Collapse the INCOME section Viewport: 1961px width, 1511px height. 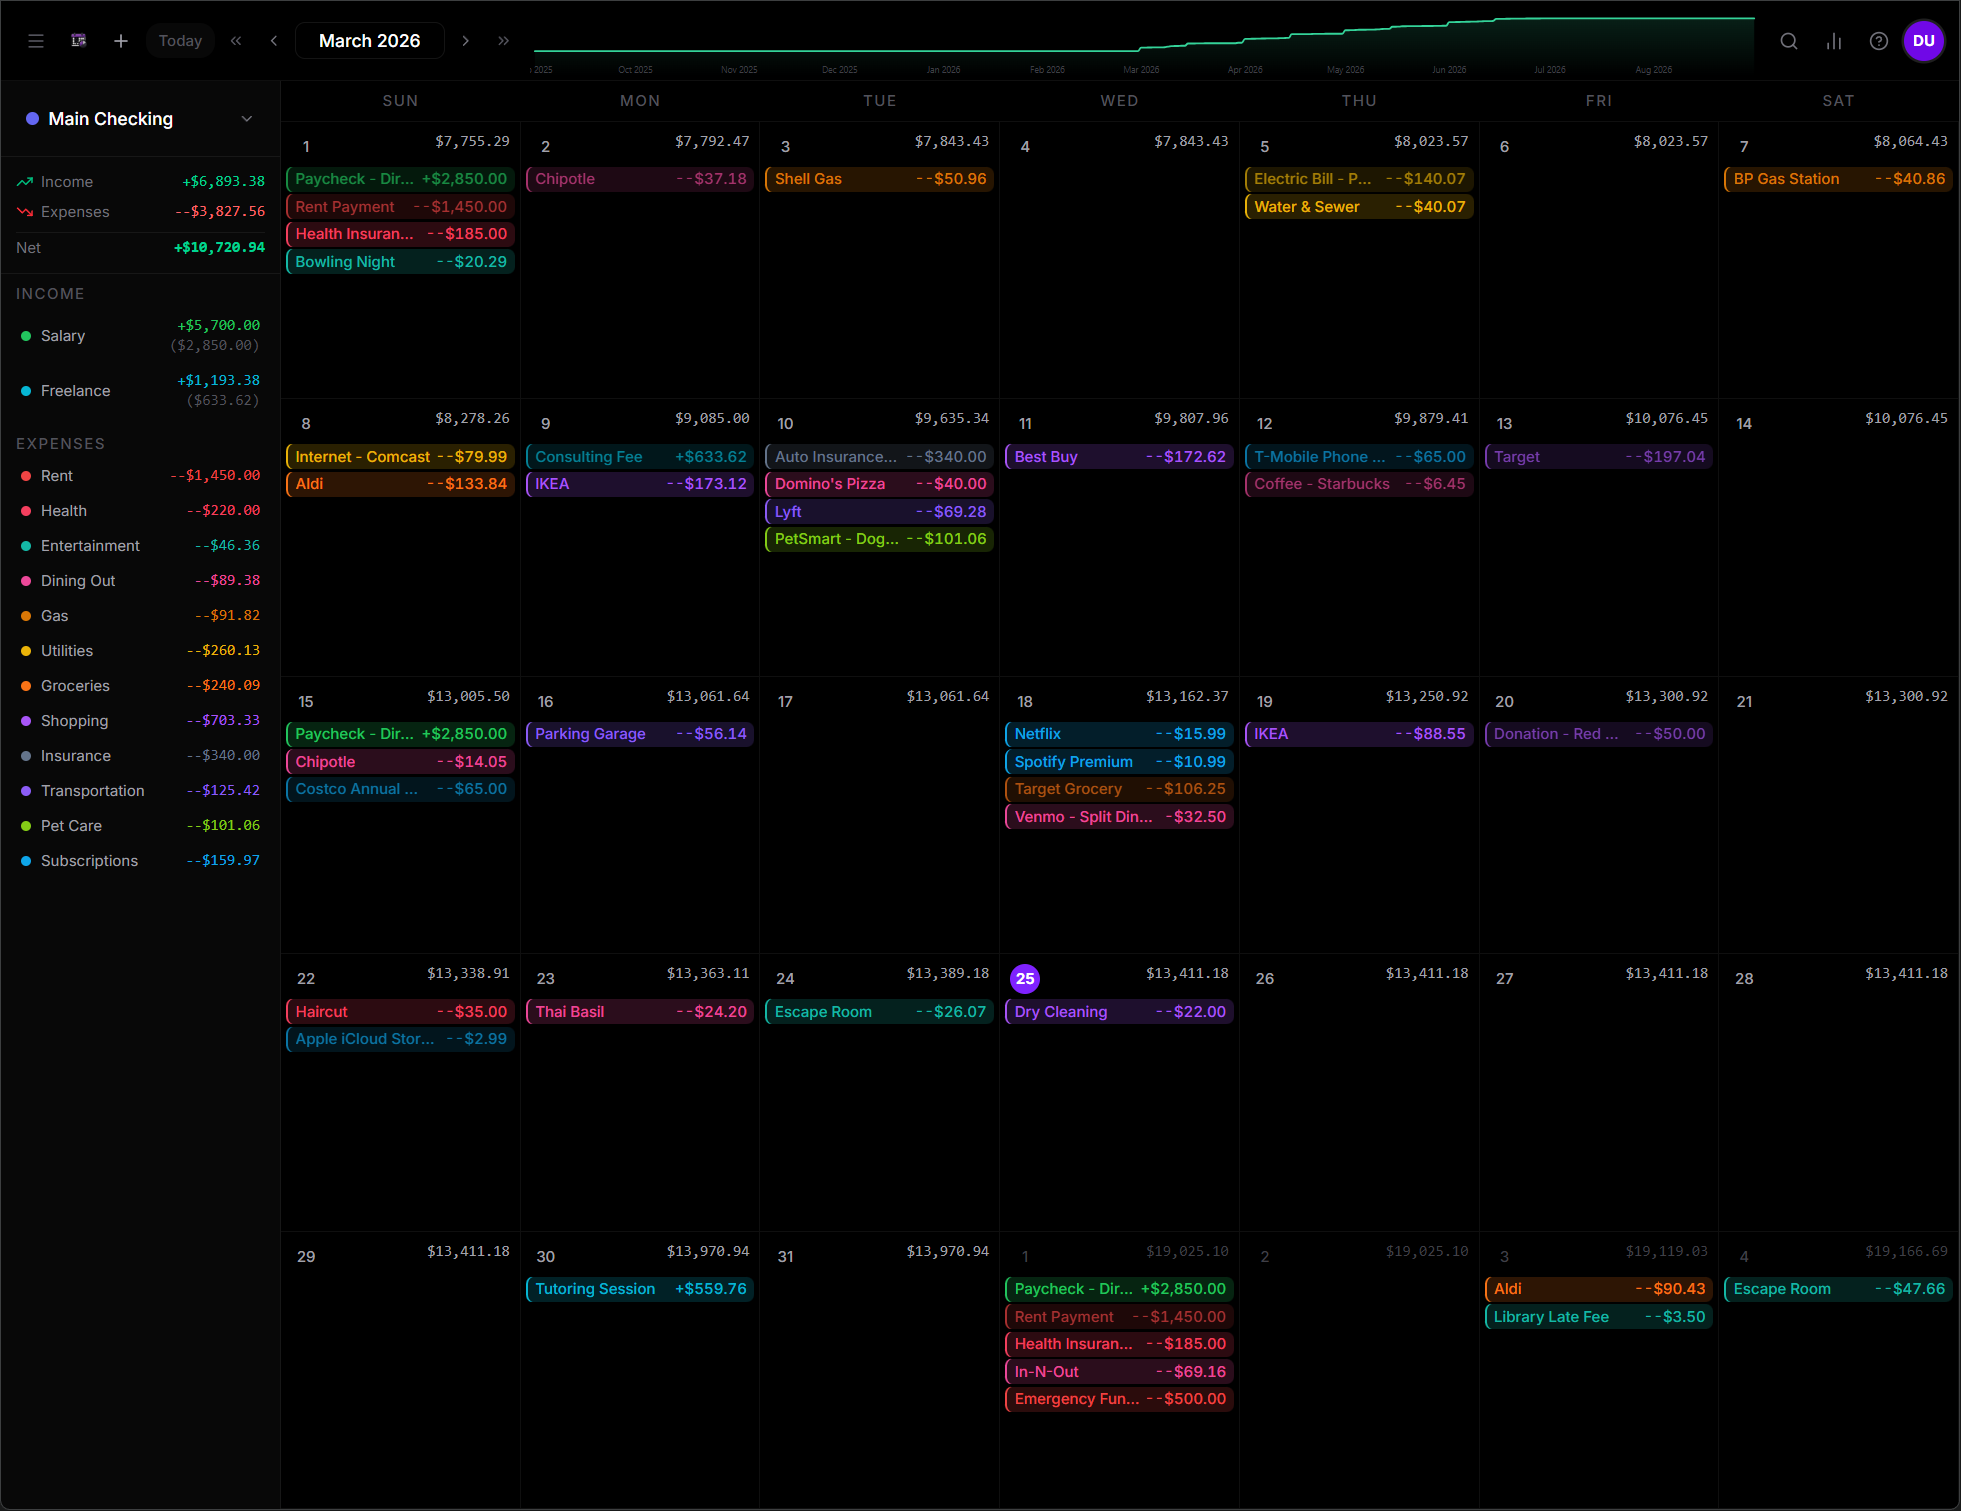50,293
